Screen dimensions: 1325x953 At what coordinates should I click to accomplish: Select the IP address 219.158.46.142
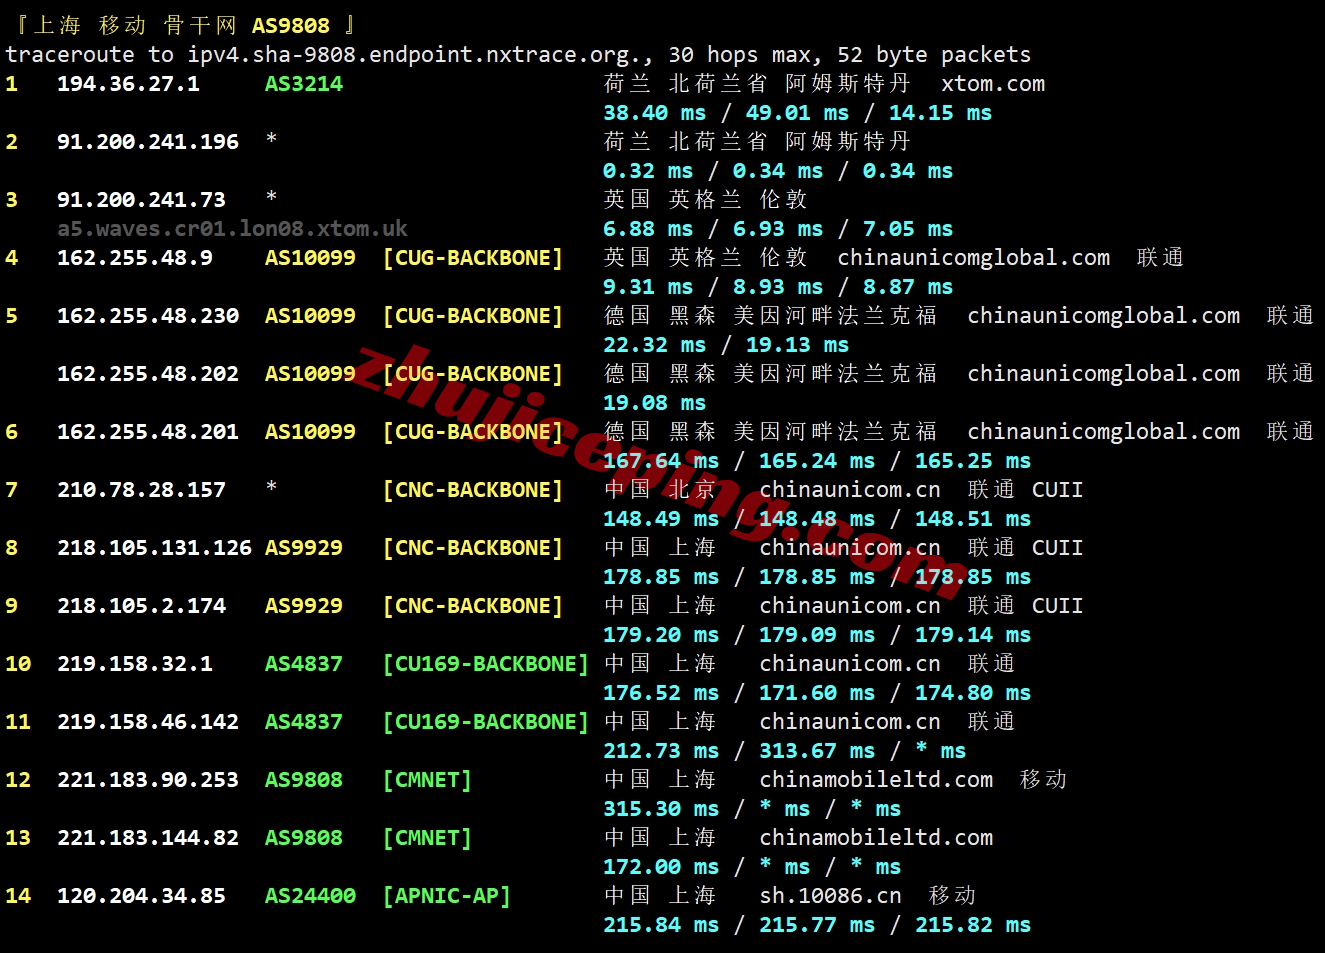pos(147,722)
